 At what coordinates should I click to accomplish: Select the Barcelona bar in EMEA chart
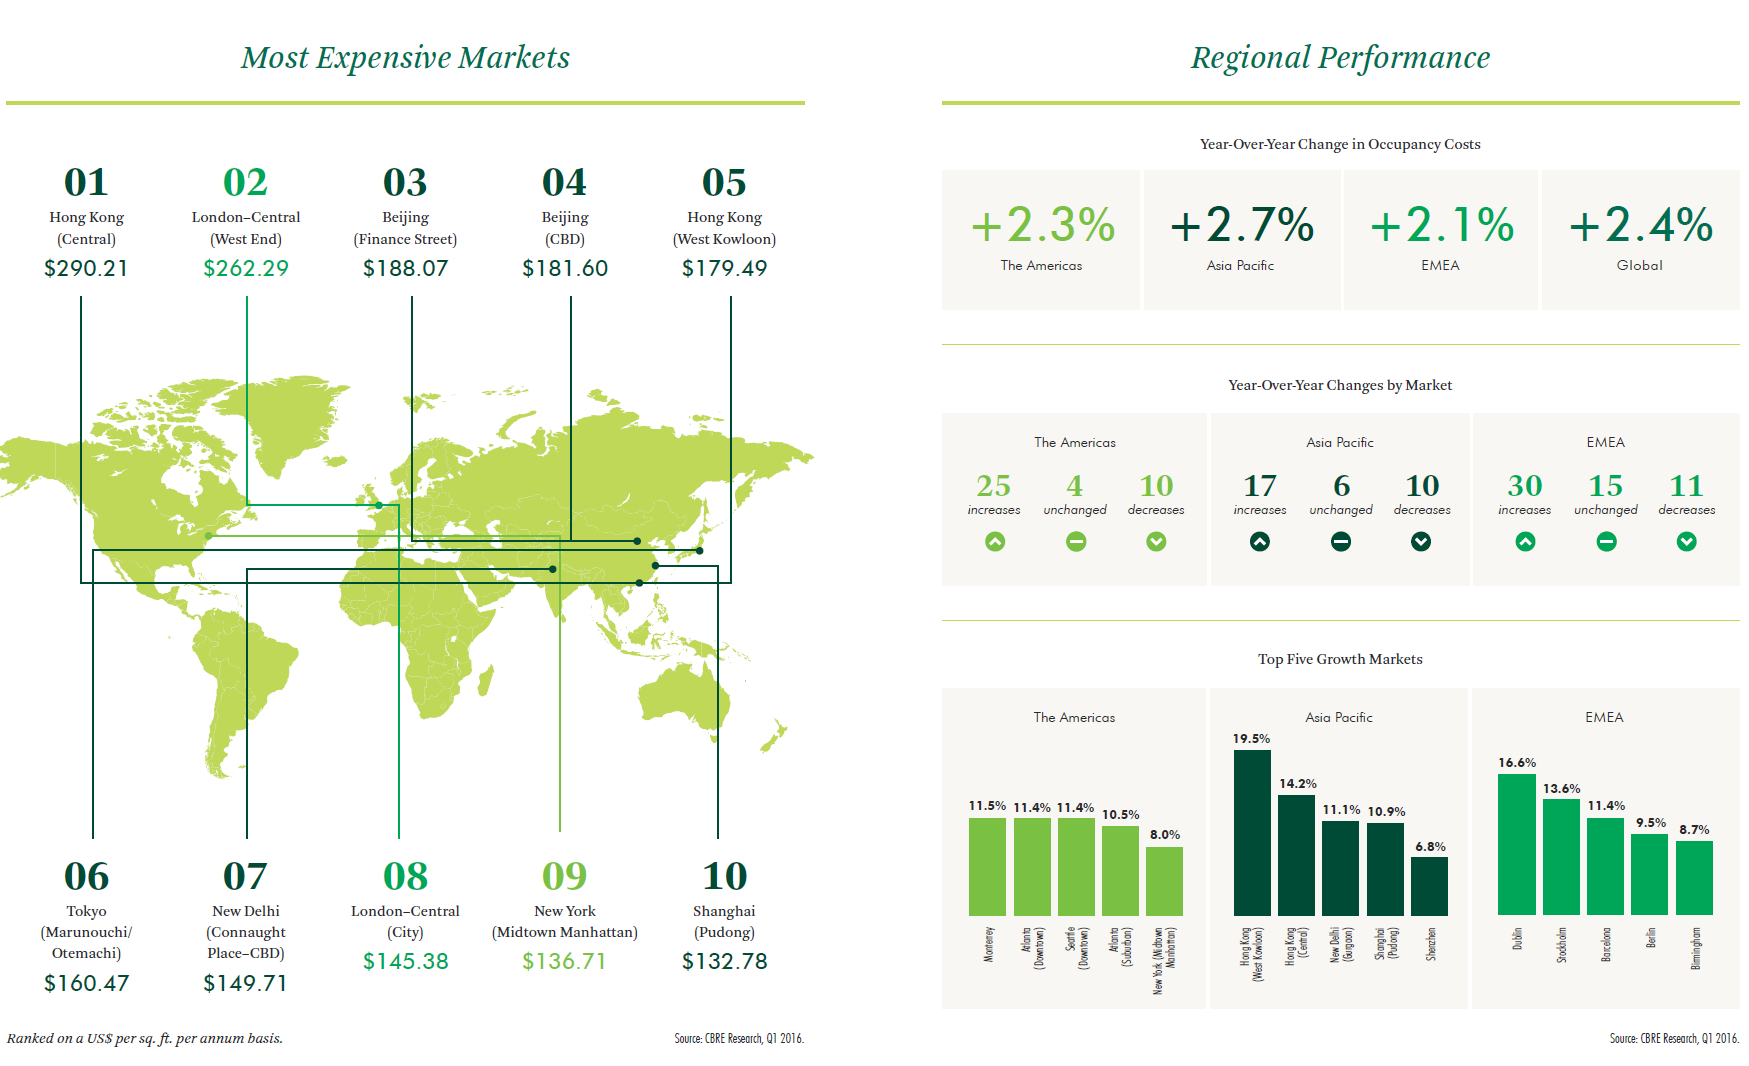pyautogui.click(x=1606, y=866)
